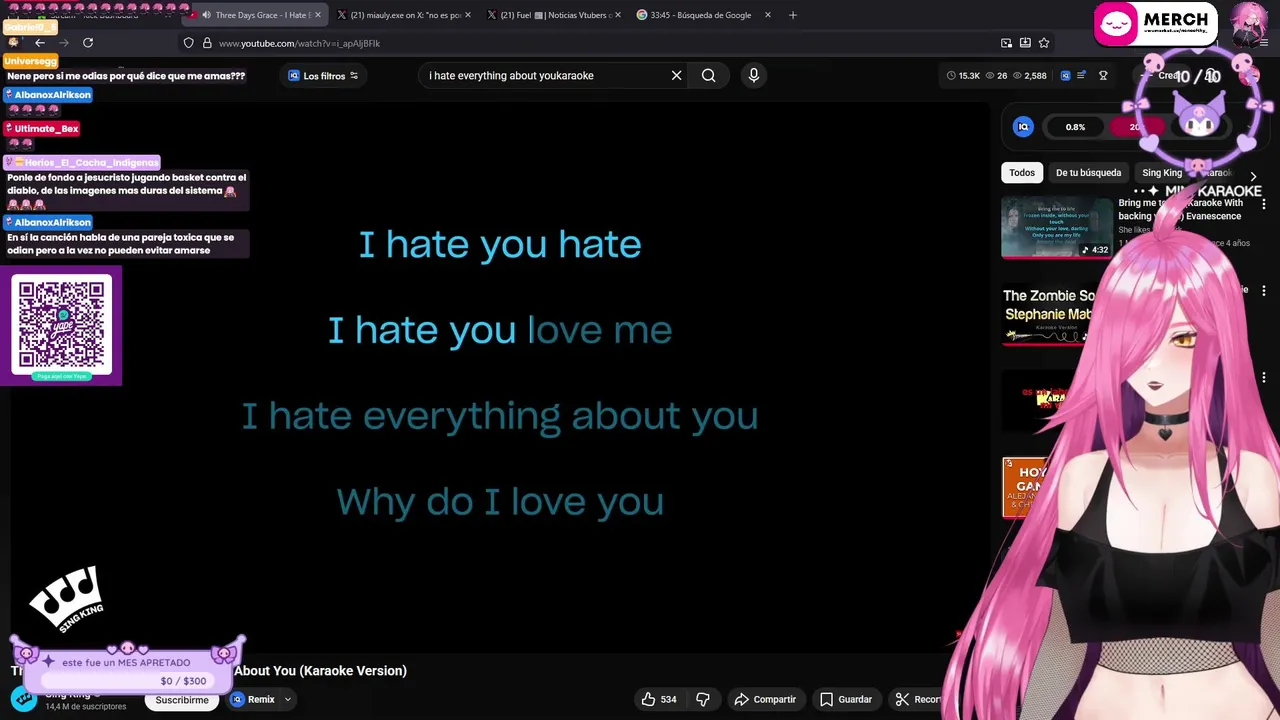Click the IQ icon in stats bar
1280x720 pixels.
pos(1065,76)
